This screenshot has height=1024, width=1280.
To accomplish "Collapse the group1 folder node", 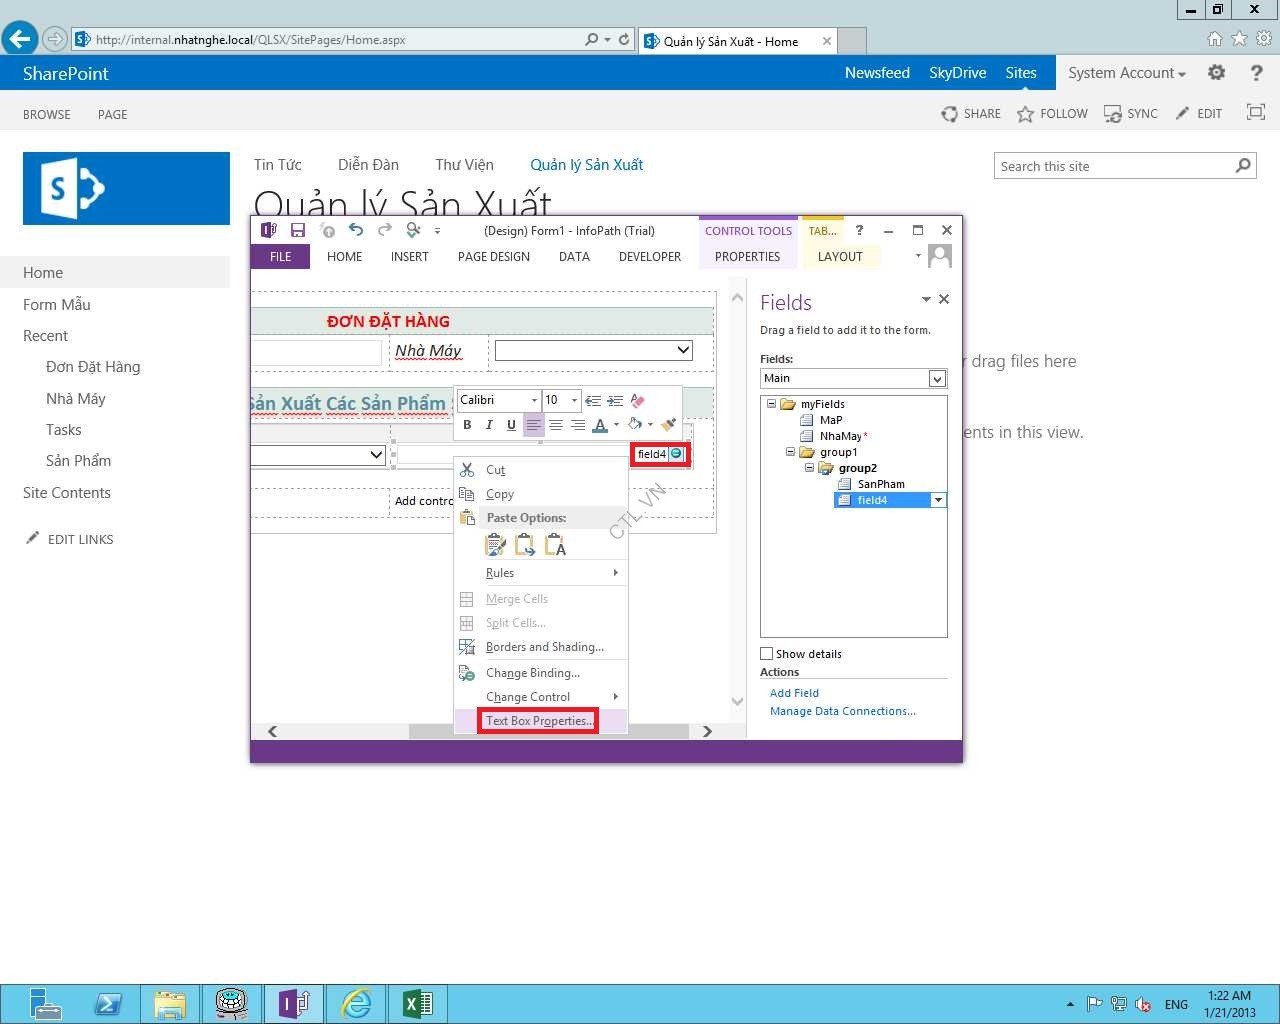I will [x=790, y=452].
